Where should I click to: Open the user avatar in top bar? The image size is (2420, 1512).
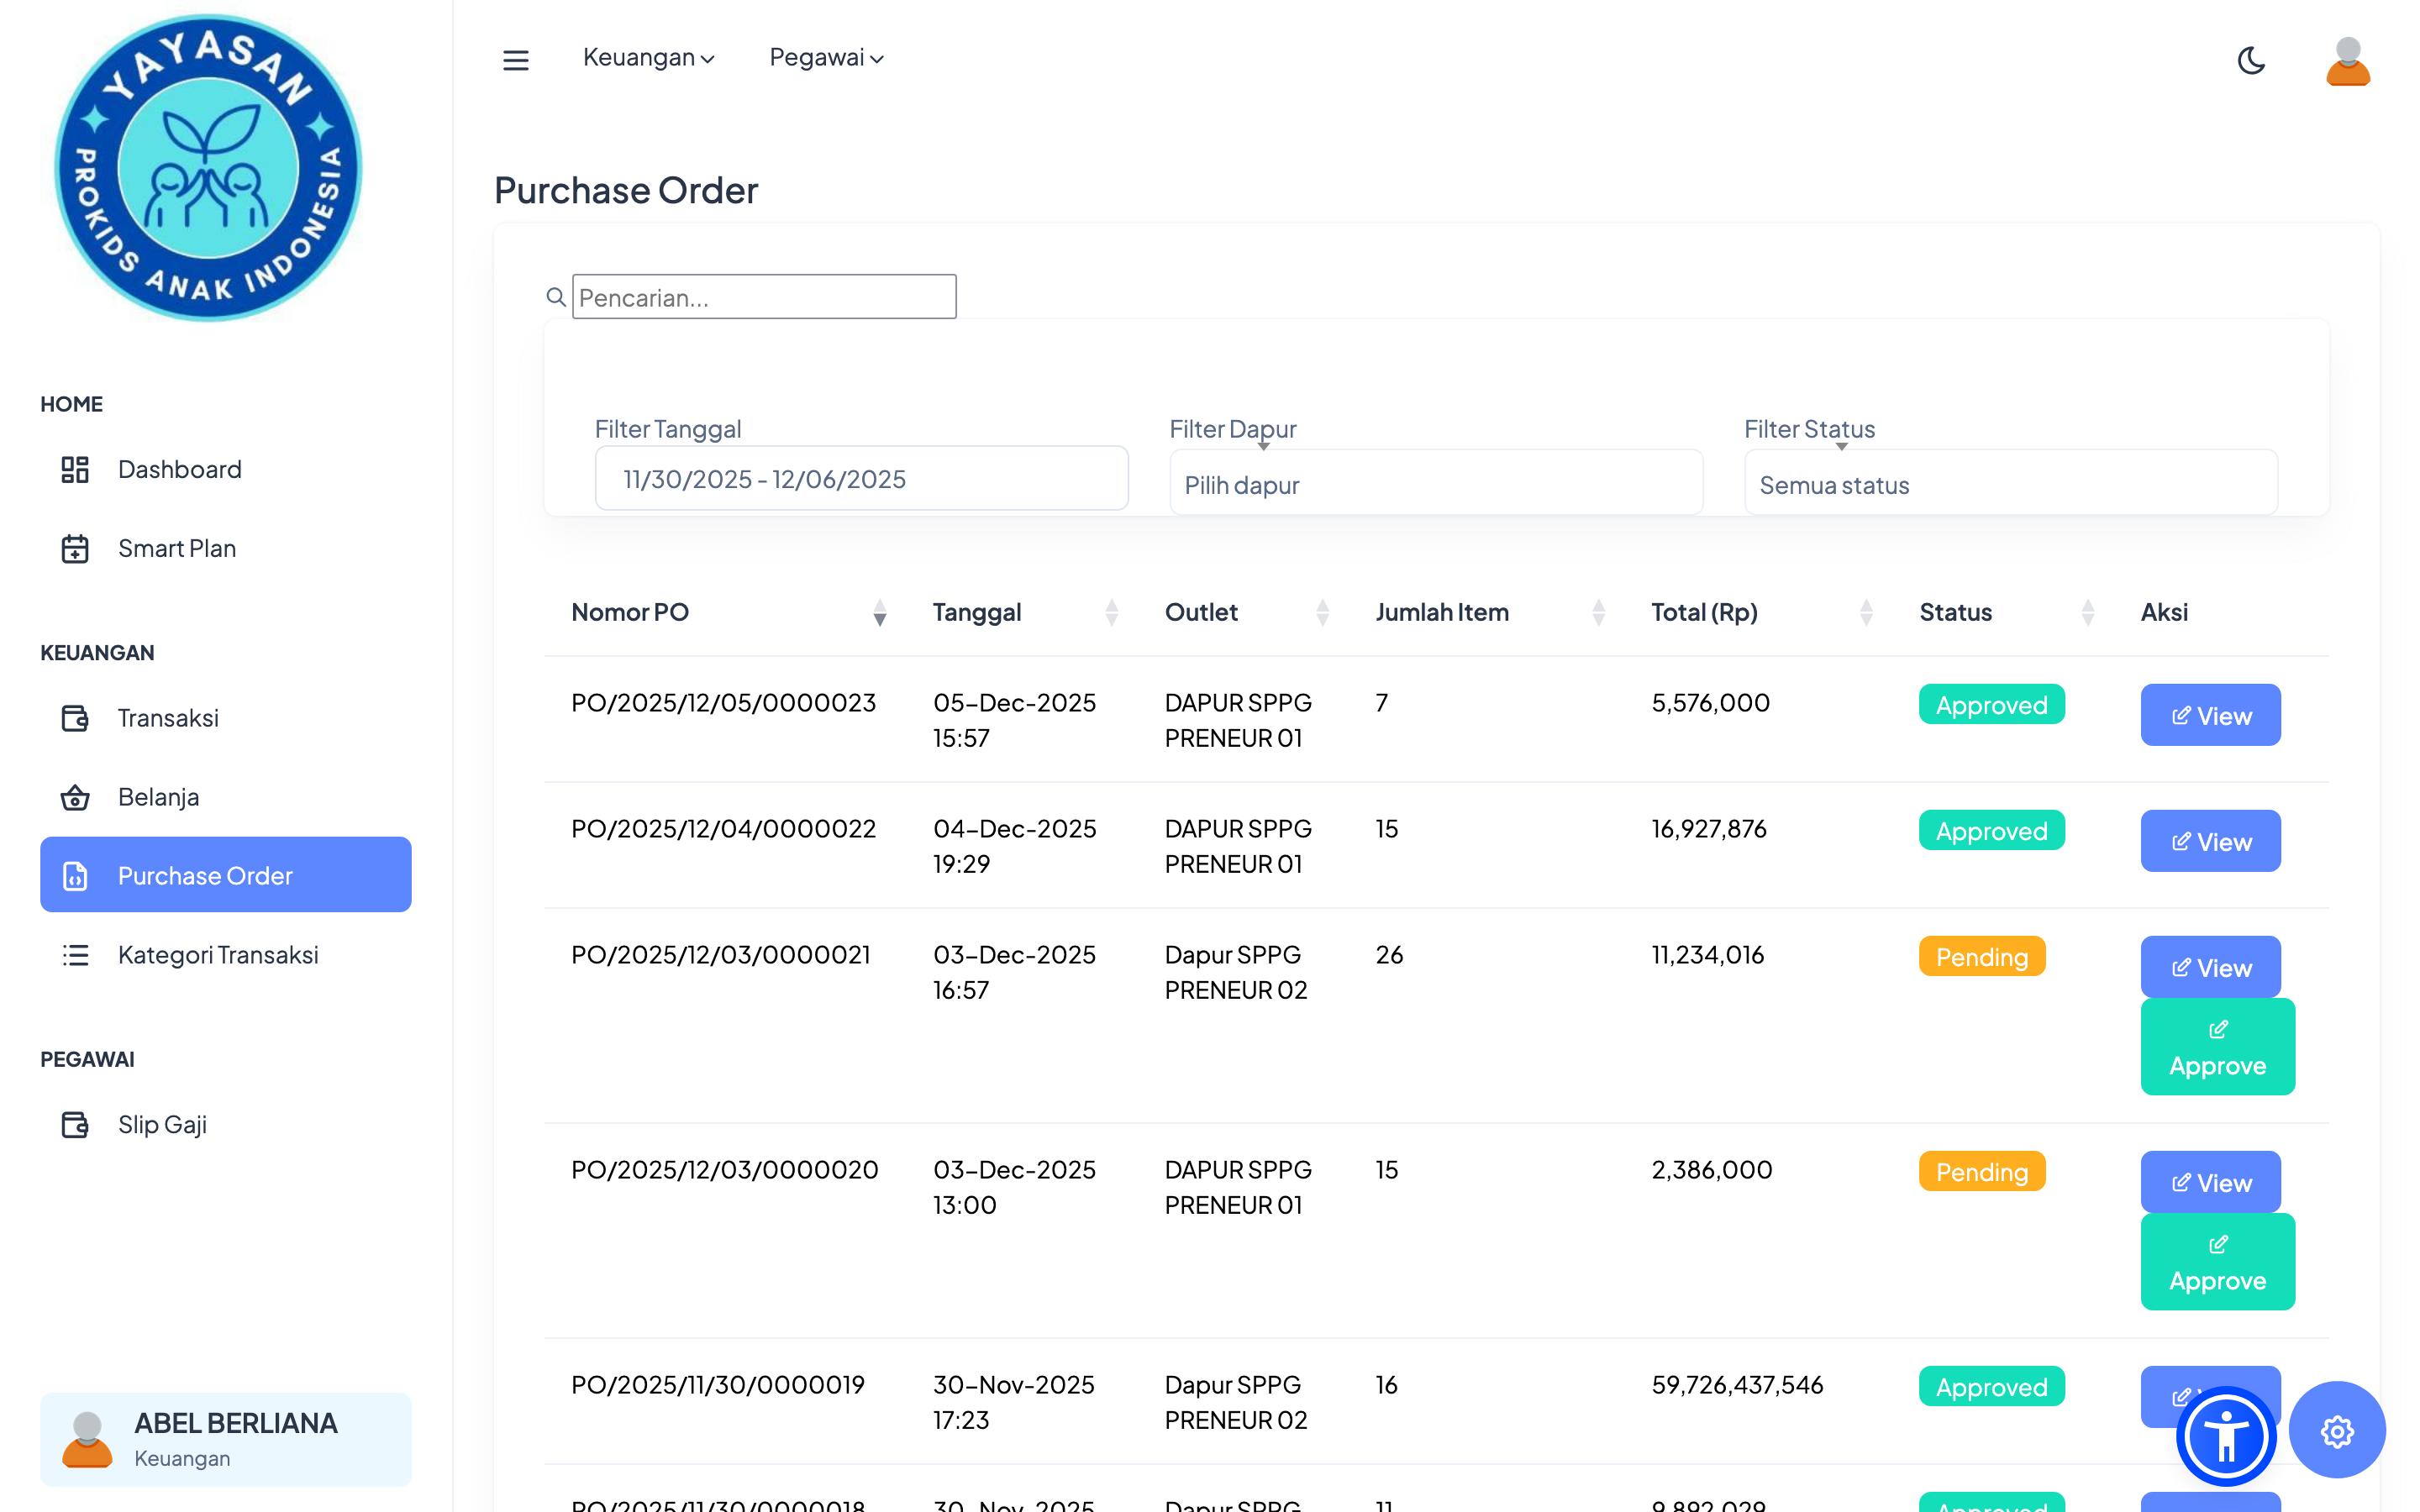[2347, 62]
